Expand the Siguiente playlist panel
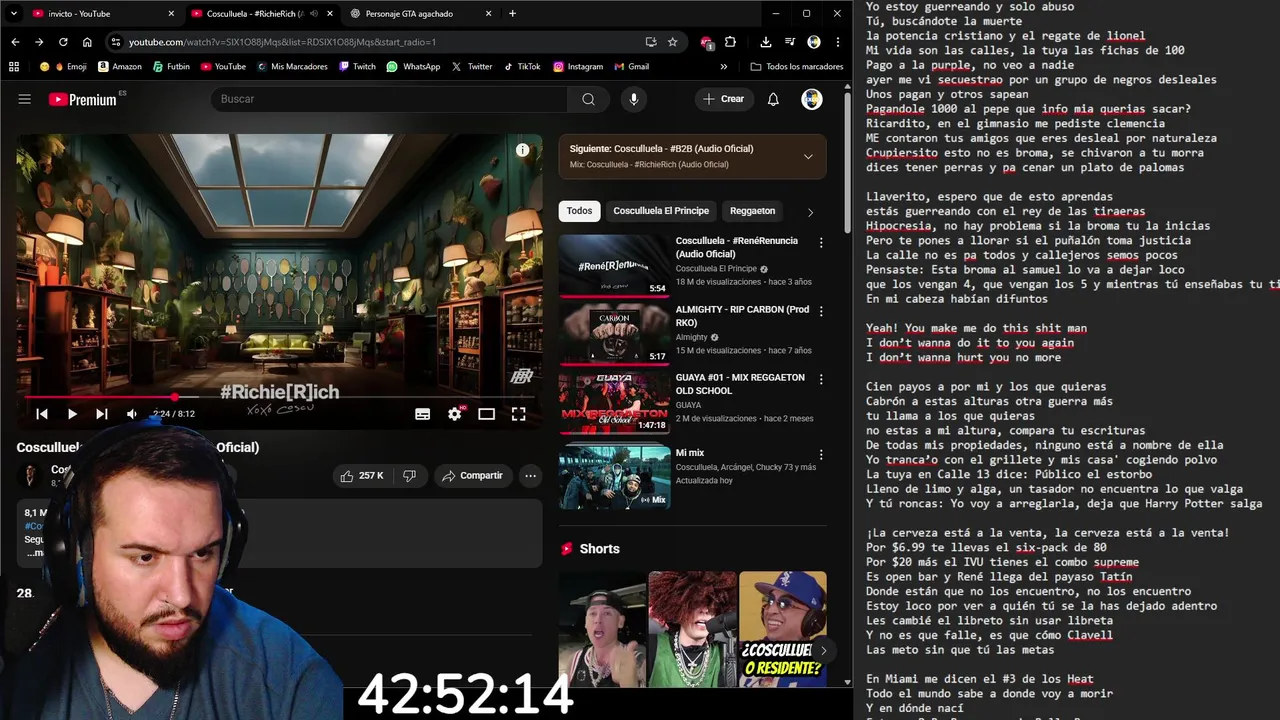 coord(808,156)
